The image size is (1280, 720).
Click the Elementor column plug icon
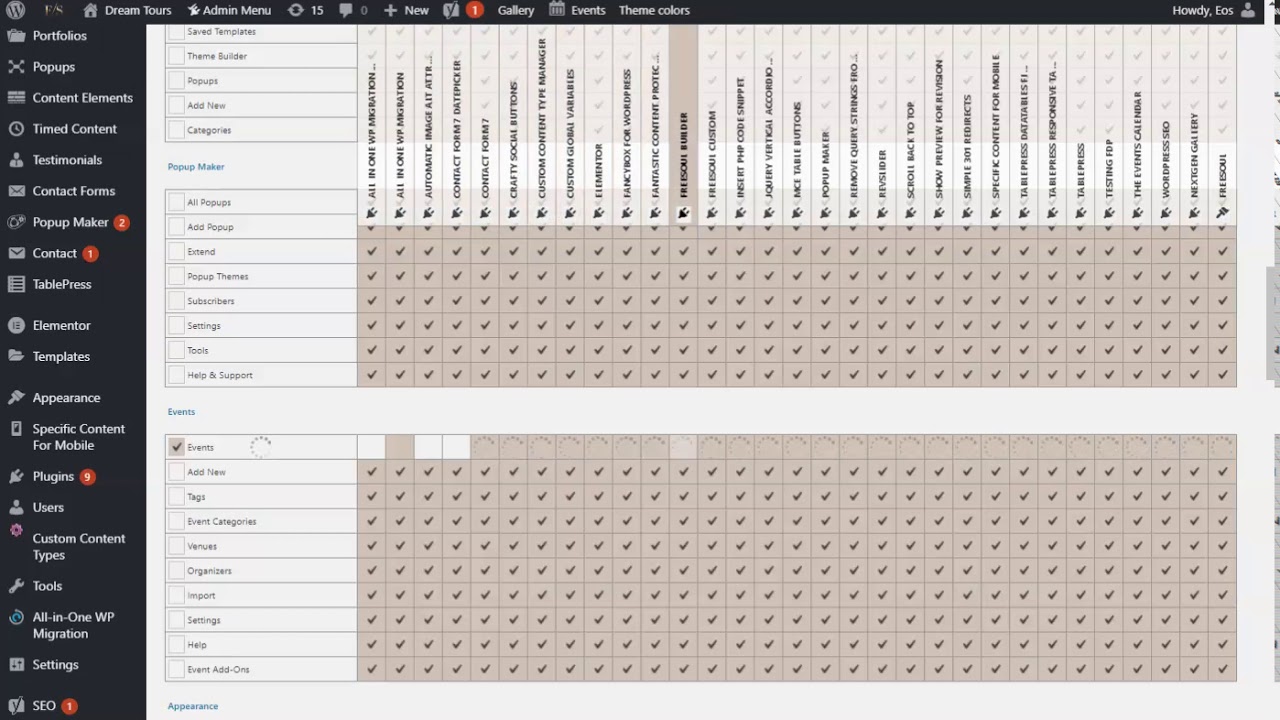pos(598,213)
